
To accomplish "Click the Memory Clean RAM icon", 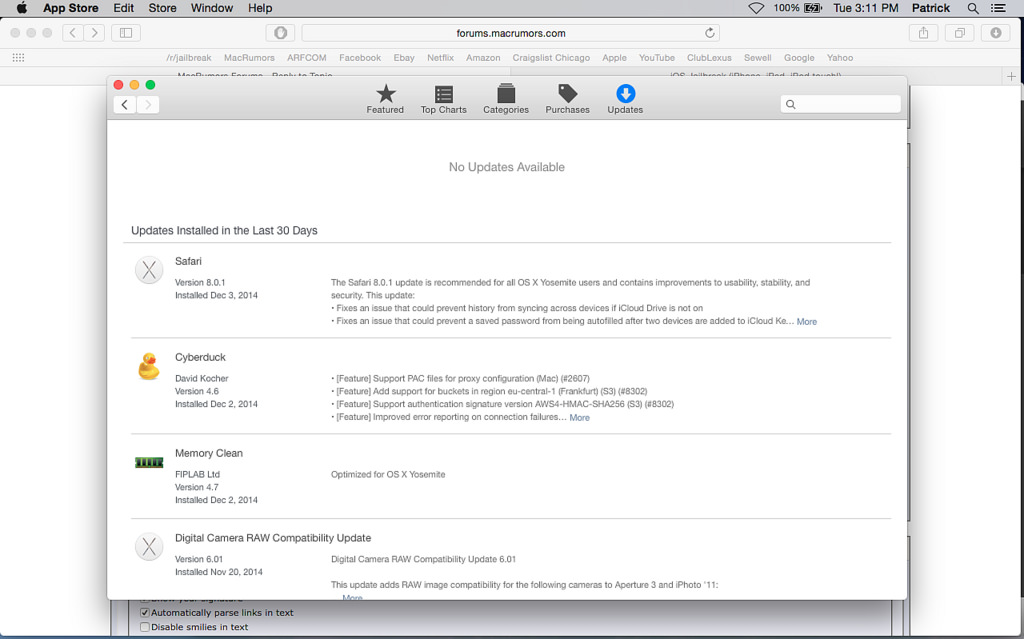I will [x=149, y=463].
